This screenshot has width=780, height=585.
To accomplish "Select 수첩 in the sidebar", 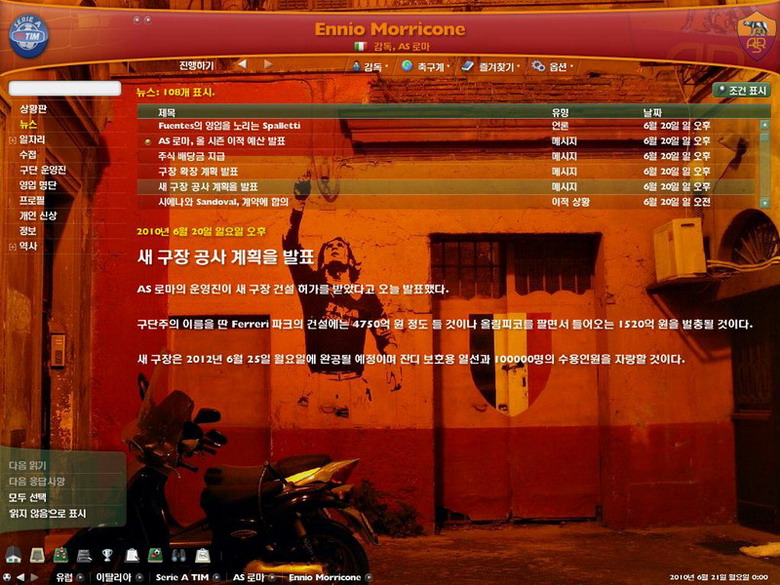I will tap(28, 155).
